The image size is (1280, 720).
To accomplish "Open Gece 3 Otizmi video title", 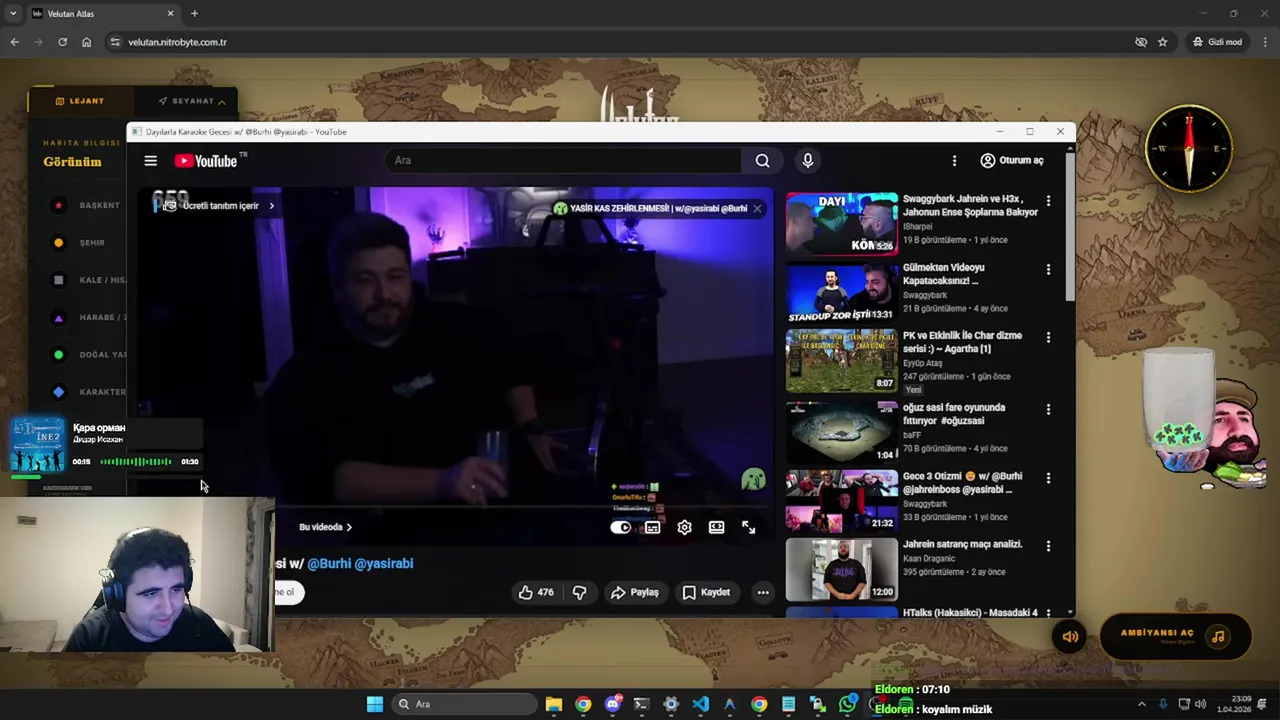I will (x=962, y=483).
